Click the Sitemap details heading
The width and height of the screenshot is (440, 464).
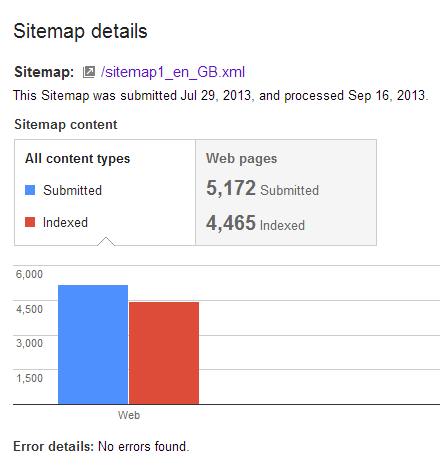pyautogui.click(x=80, y=31)
